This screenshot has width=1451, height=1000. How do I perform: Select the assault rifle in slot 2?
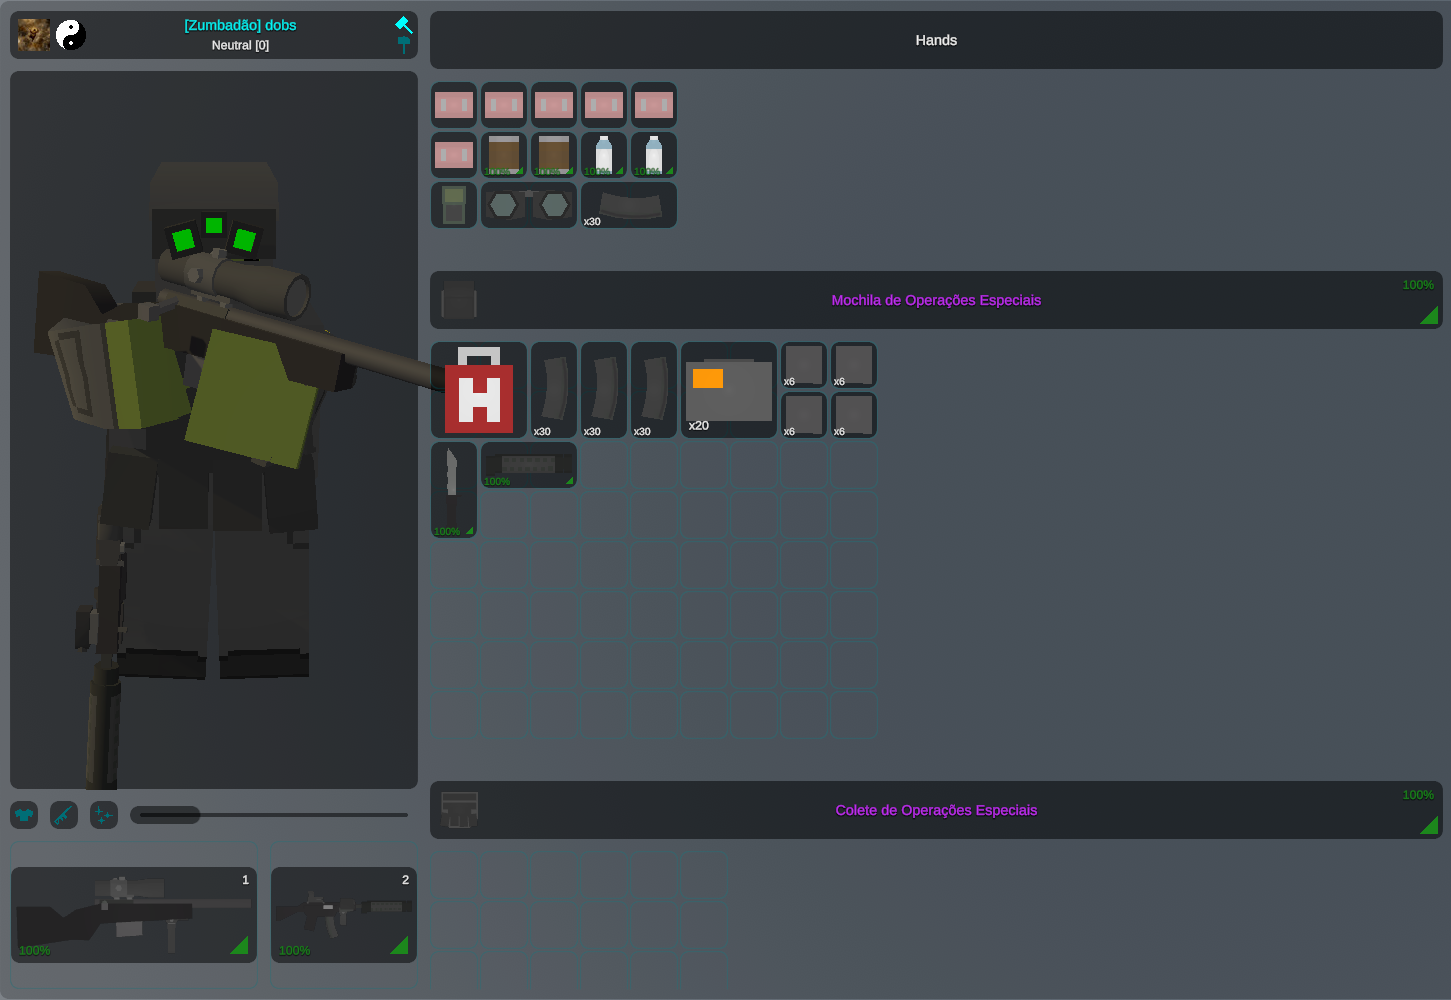point(344,915)
